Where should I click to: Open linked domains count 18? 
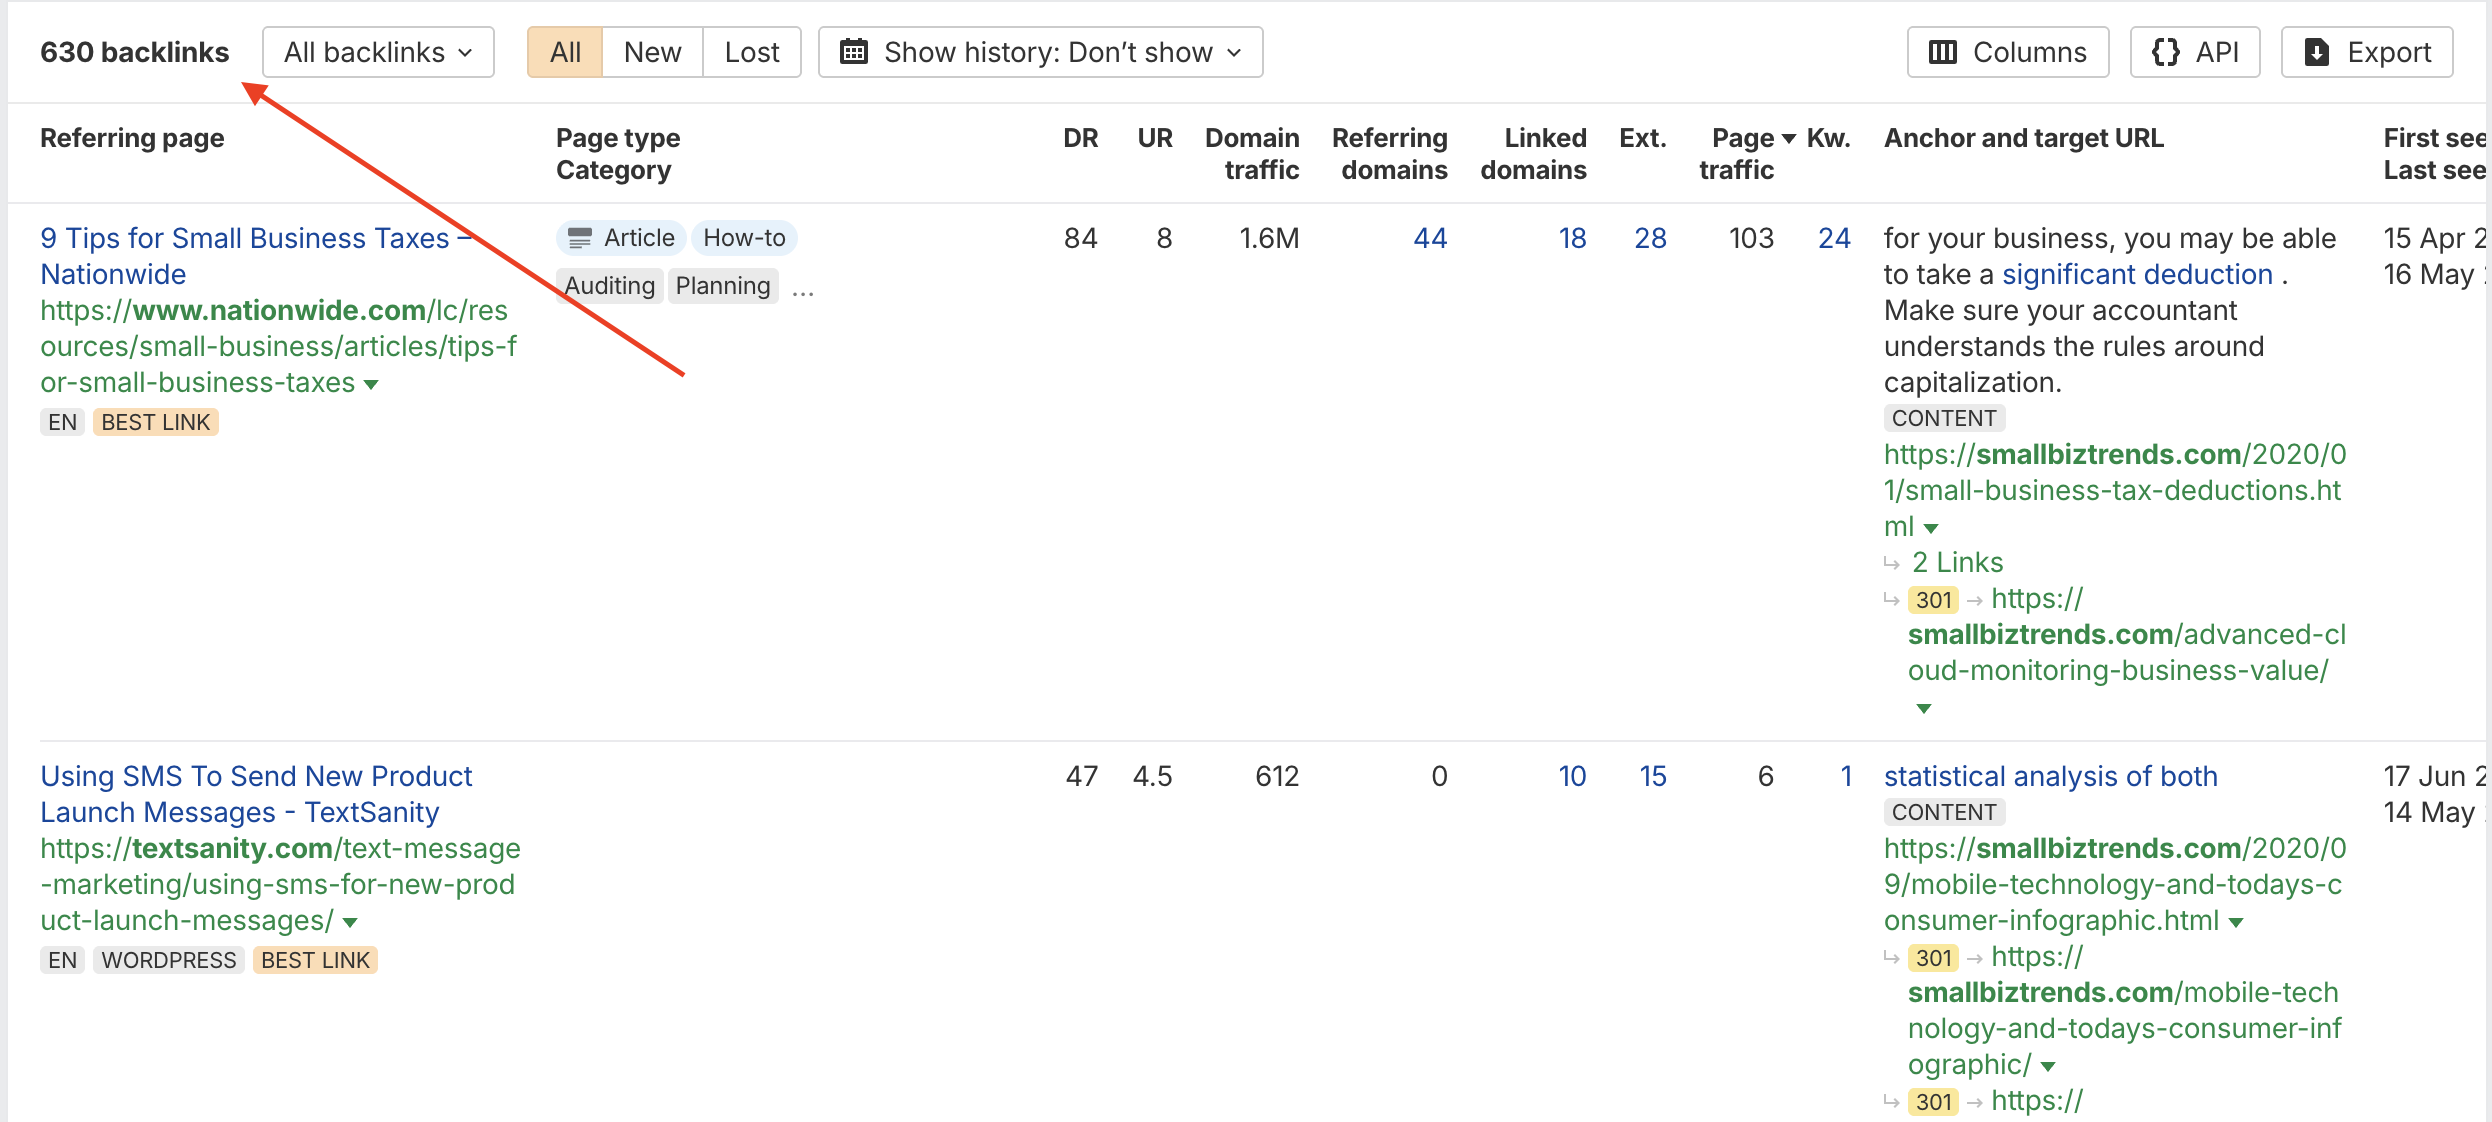(x=1572, y=238)
